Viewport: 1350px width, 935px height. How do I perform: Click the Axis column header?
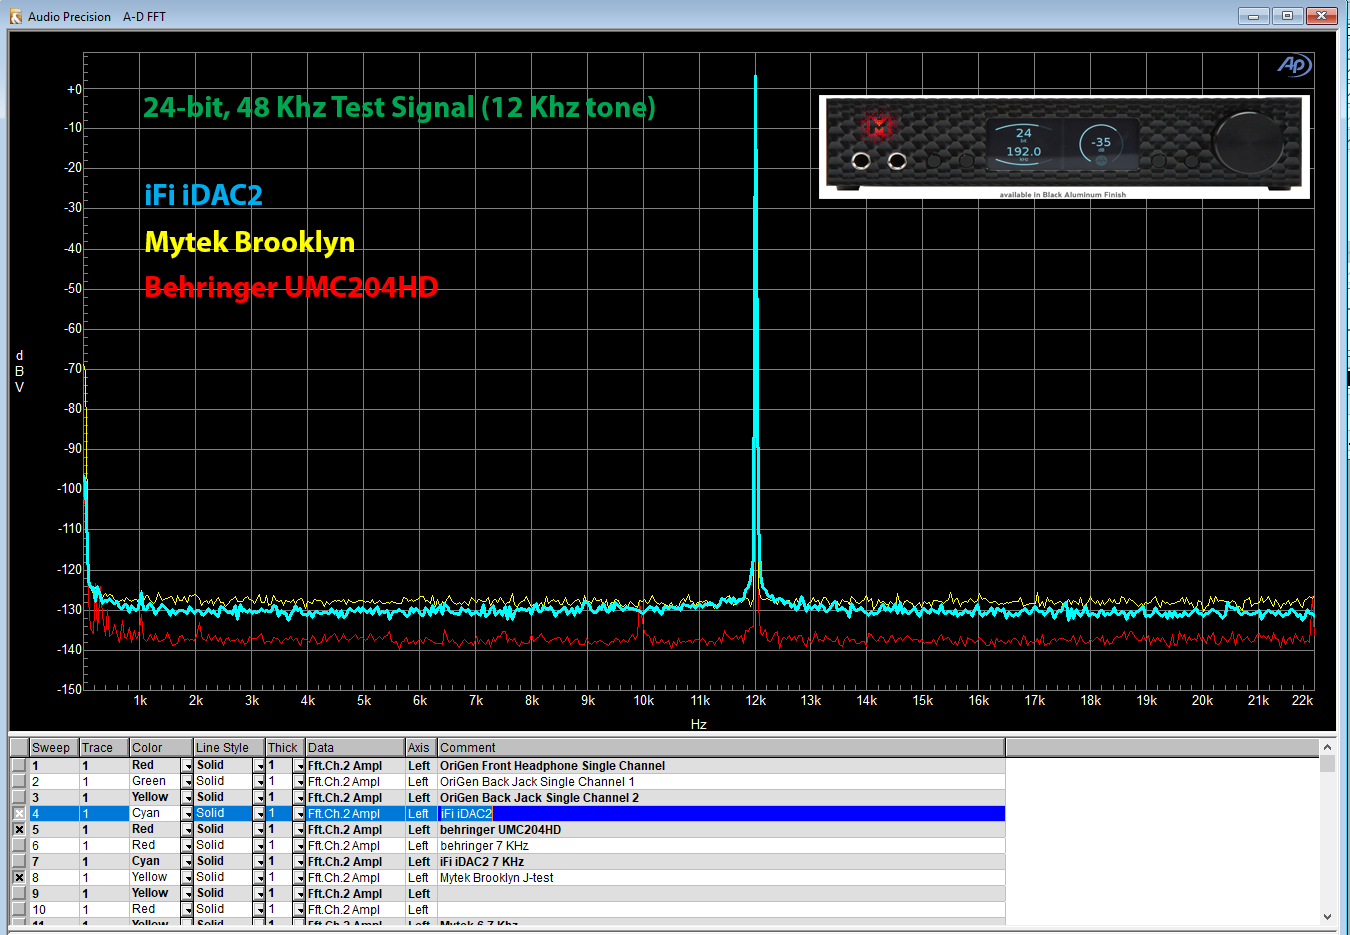coord(421,747)
